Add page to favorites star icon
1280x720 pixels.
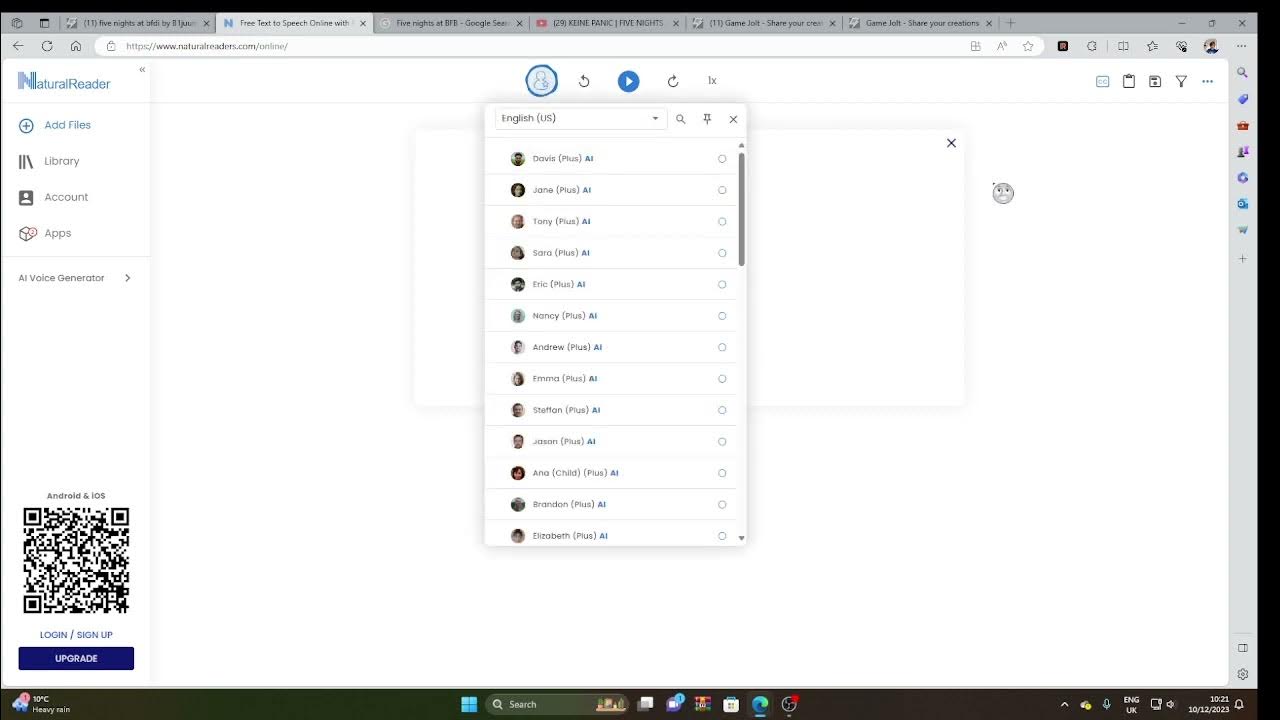1028,46
